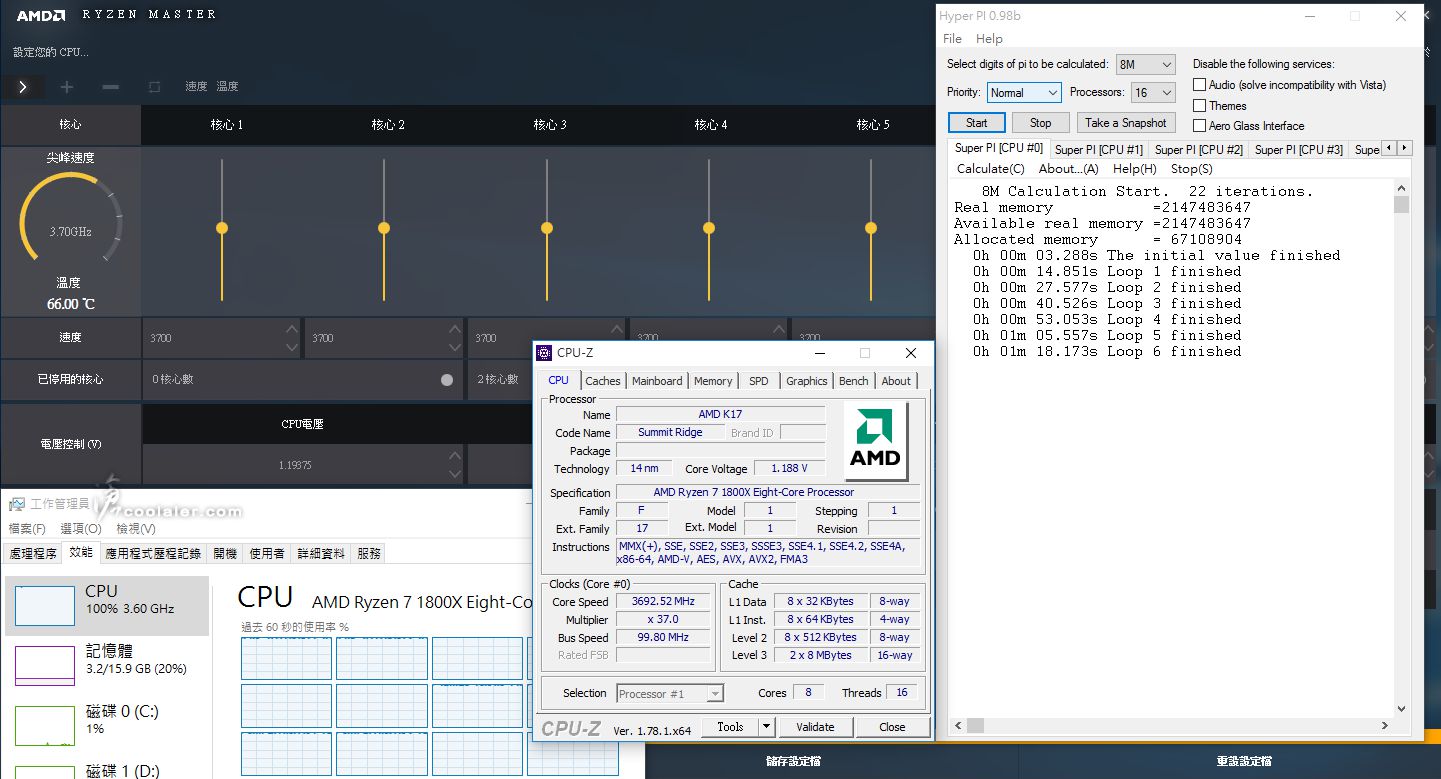Click the Core 5 (核心 5) speed slider handle
Screen dimensions: 1441x779
pyautogui.click(x=871, y=228)
